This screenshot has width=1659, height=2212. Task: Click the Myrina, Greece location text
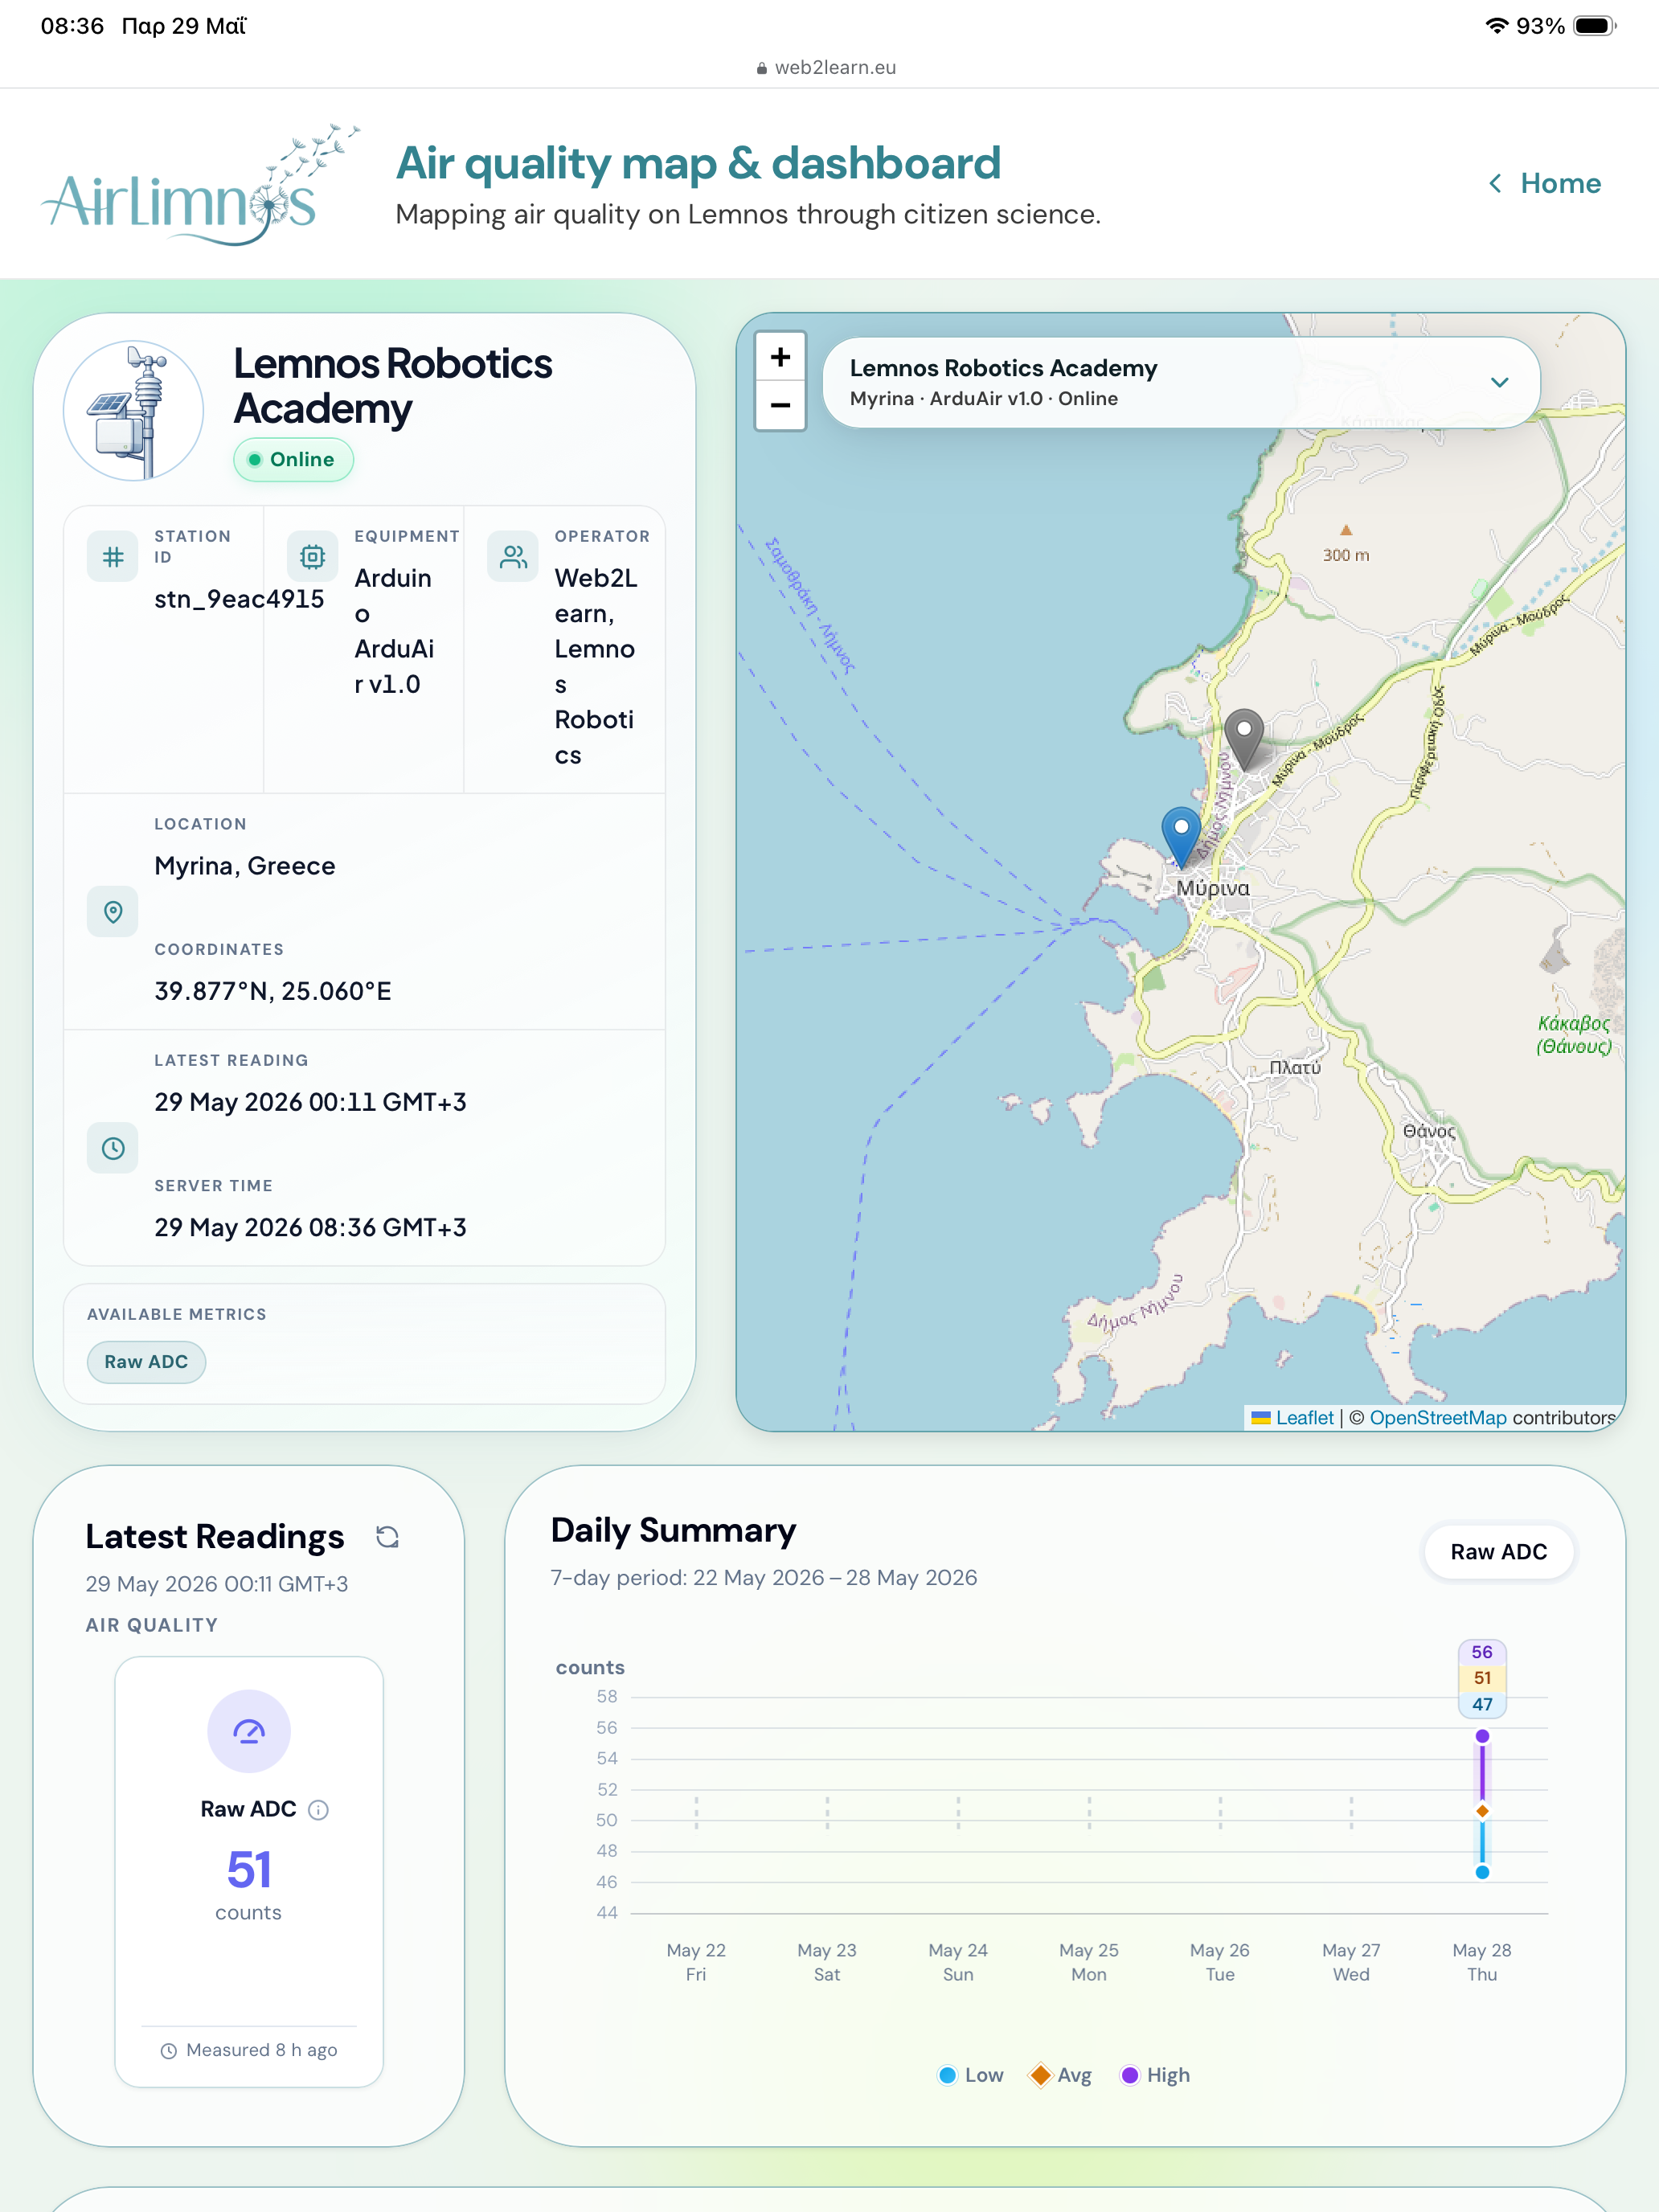pyautogui.click(x=244, y=865)
